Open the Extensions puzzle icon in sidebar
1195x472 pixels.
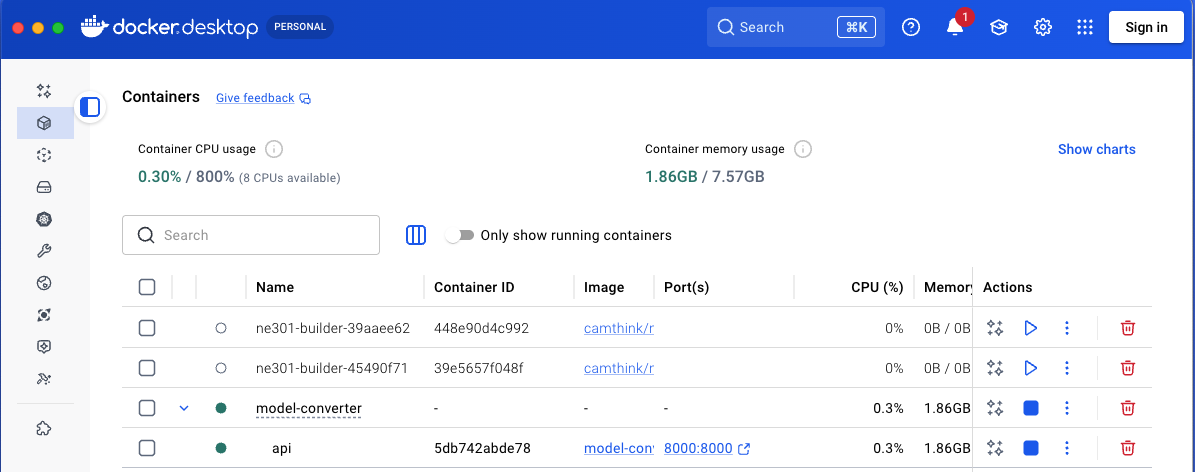pos(44,429)
